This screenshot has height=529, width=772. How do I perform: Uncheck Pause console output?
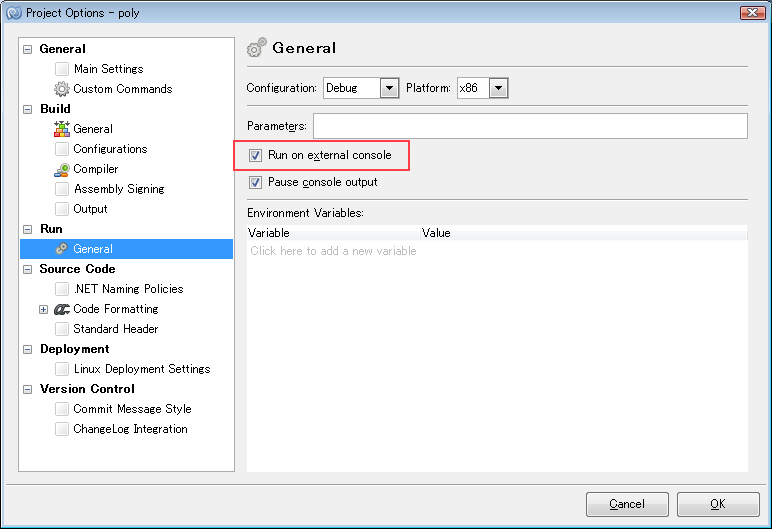click(255, 182)
